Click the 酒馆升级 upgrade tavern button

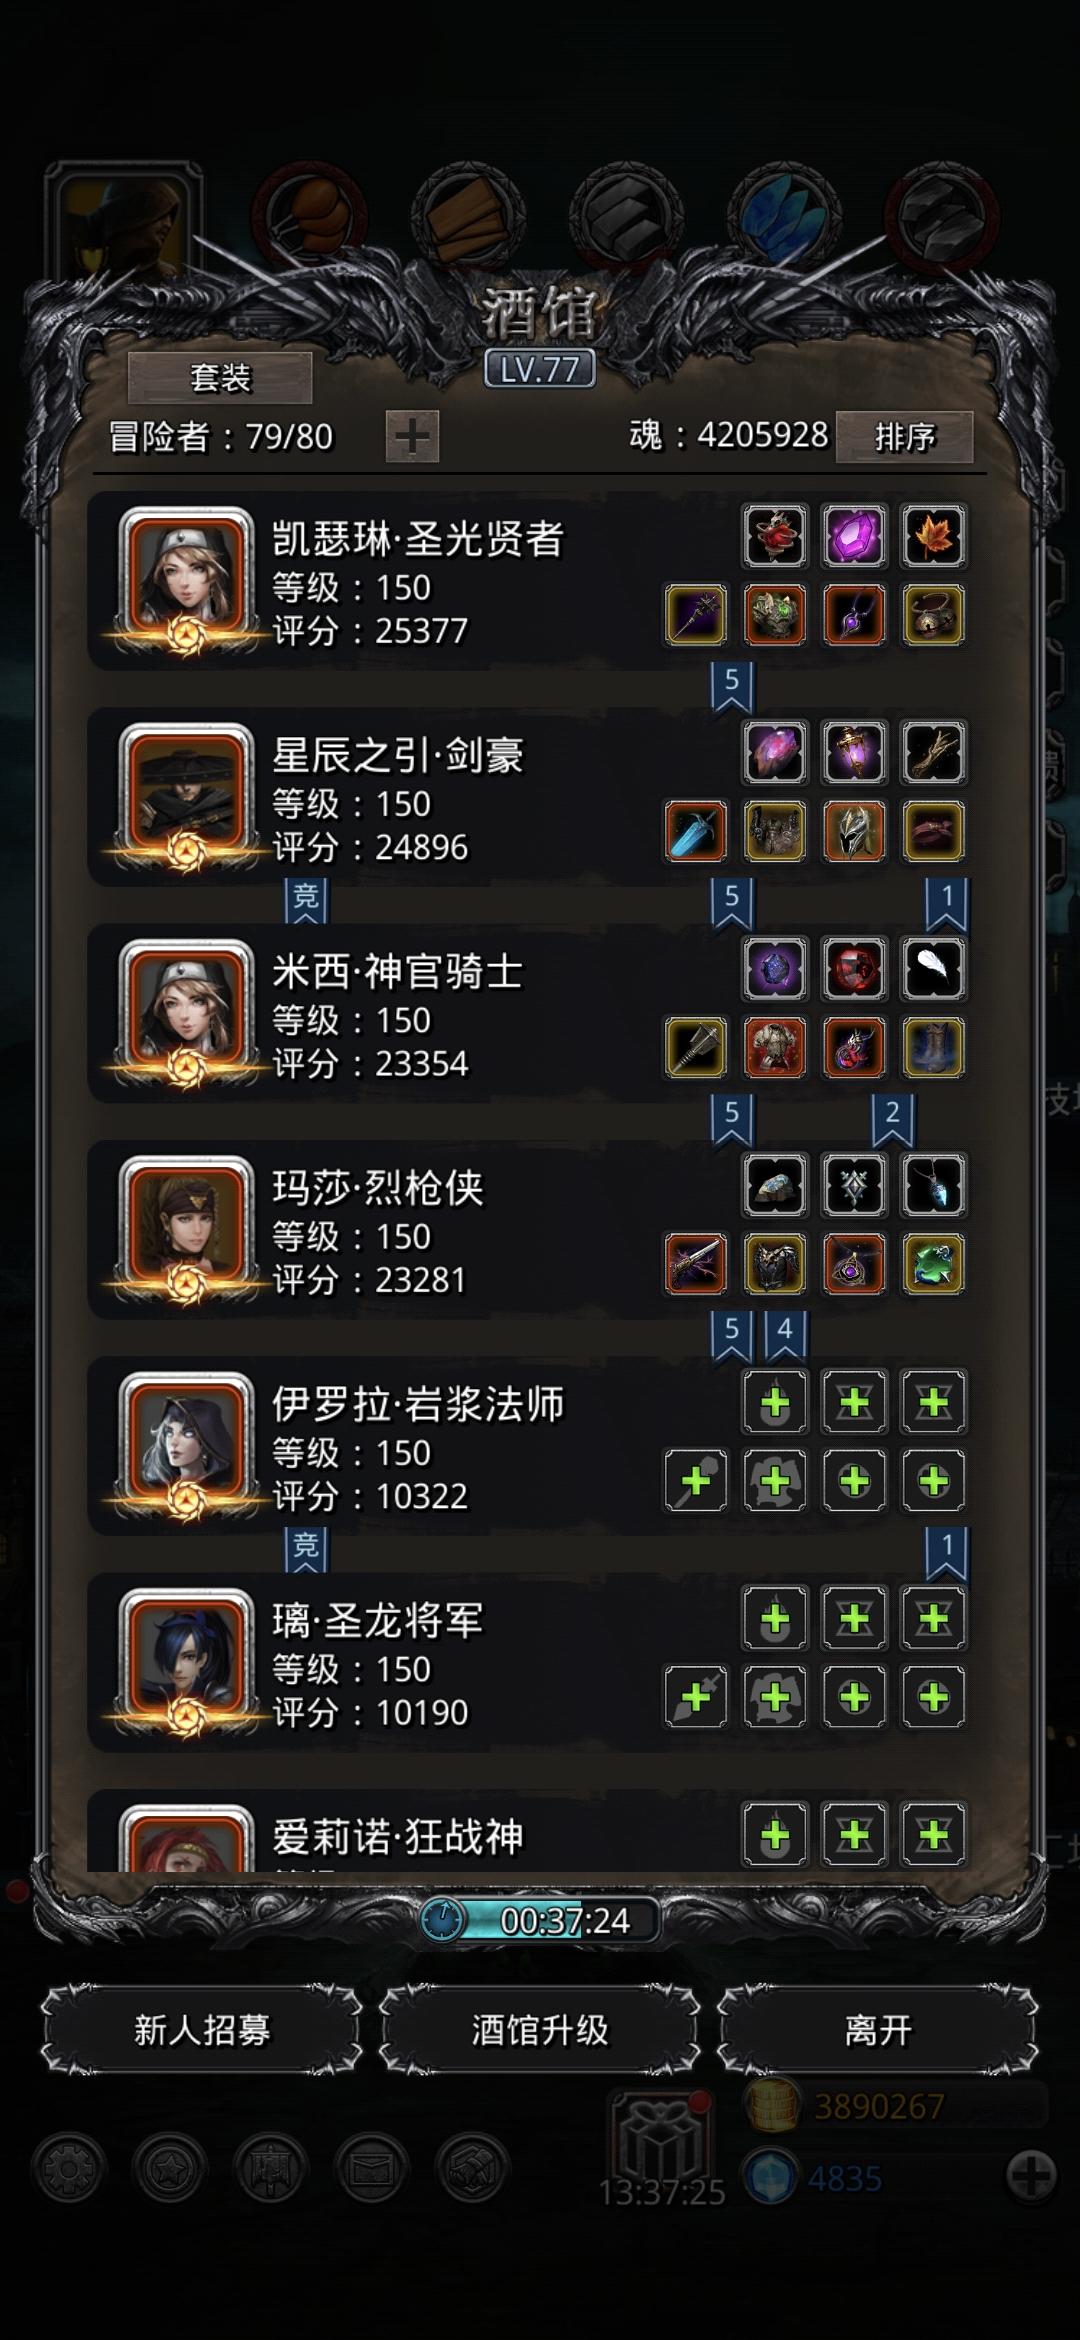coord(540,2030)
